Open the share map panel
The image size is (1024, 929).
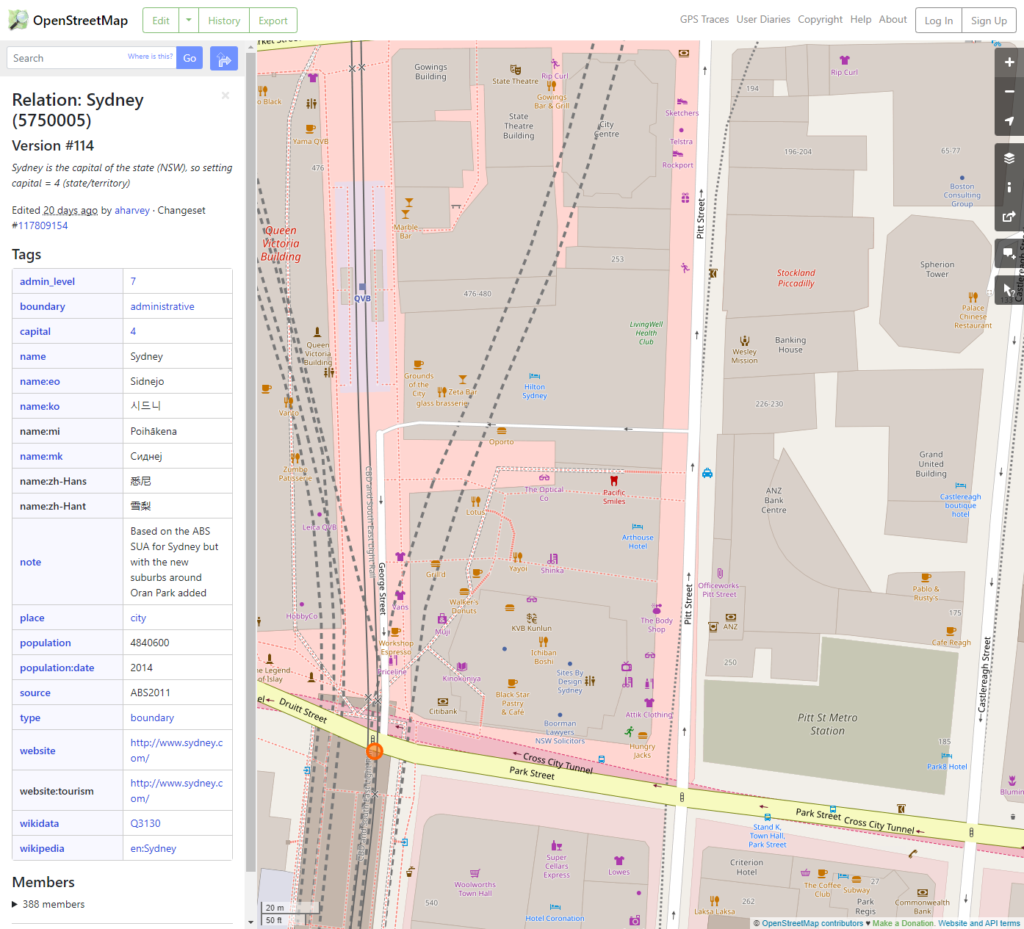coord(1009,217)
